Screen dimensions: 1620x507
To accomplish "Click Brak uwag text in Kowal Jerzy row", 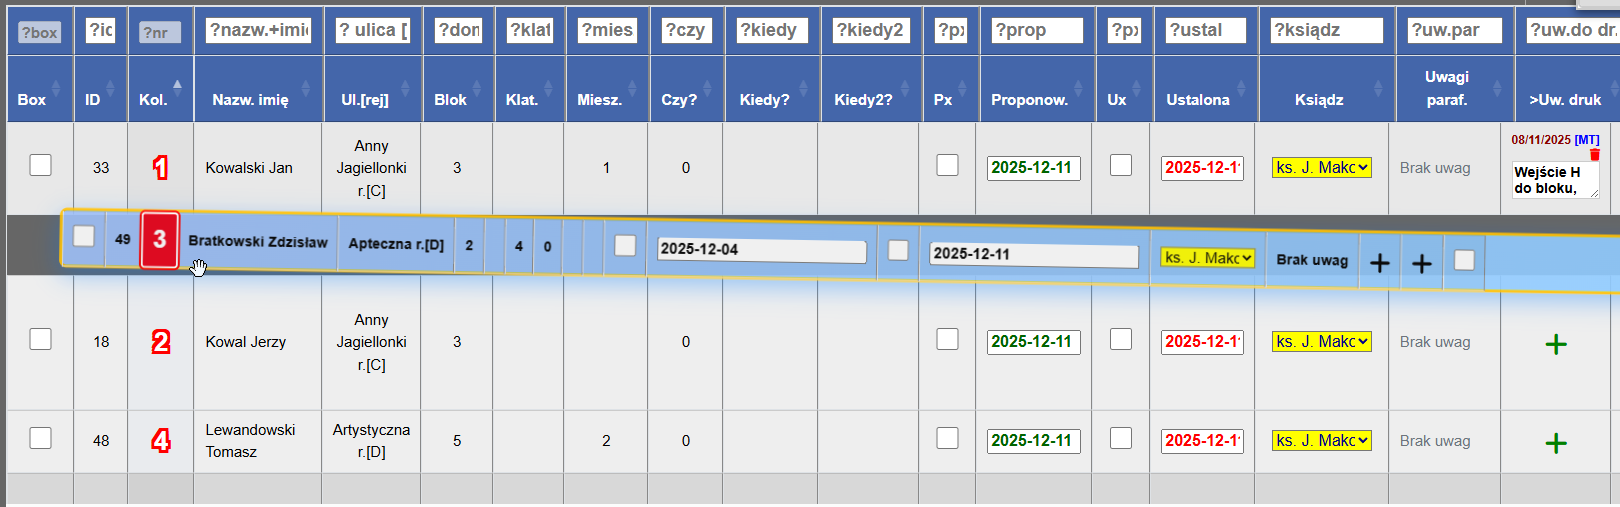I will [x=1435, y=342].
